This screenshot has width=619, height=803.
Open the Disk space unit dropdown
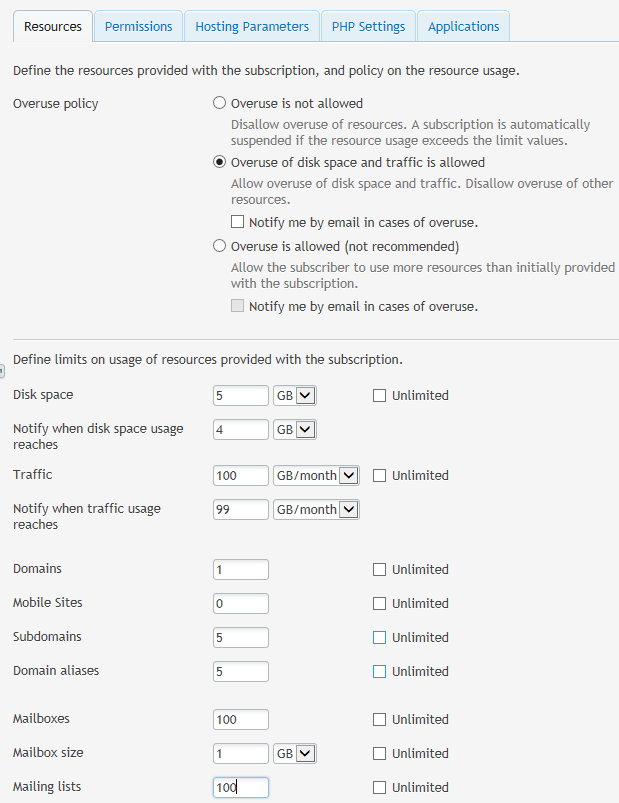tap(295, 395)
